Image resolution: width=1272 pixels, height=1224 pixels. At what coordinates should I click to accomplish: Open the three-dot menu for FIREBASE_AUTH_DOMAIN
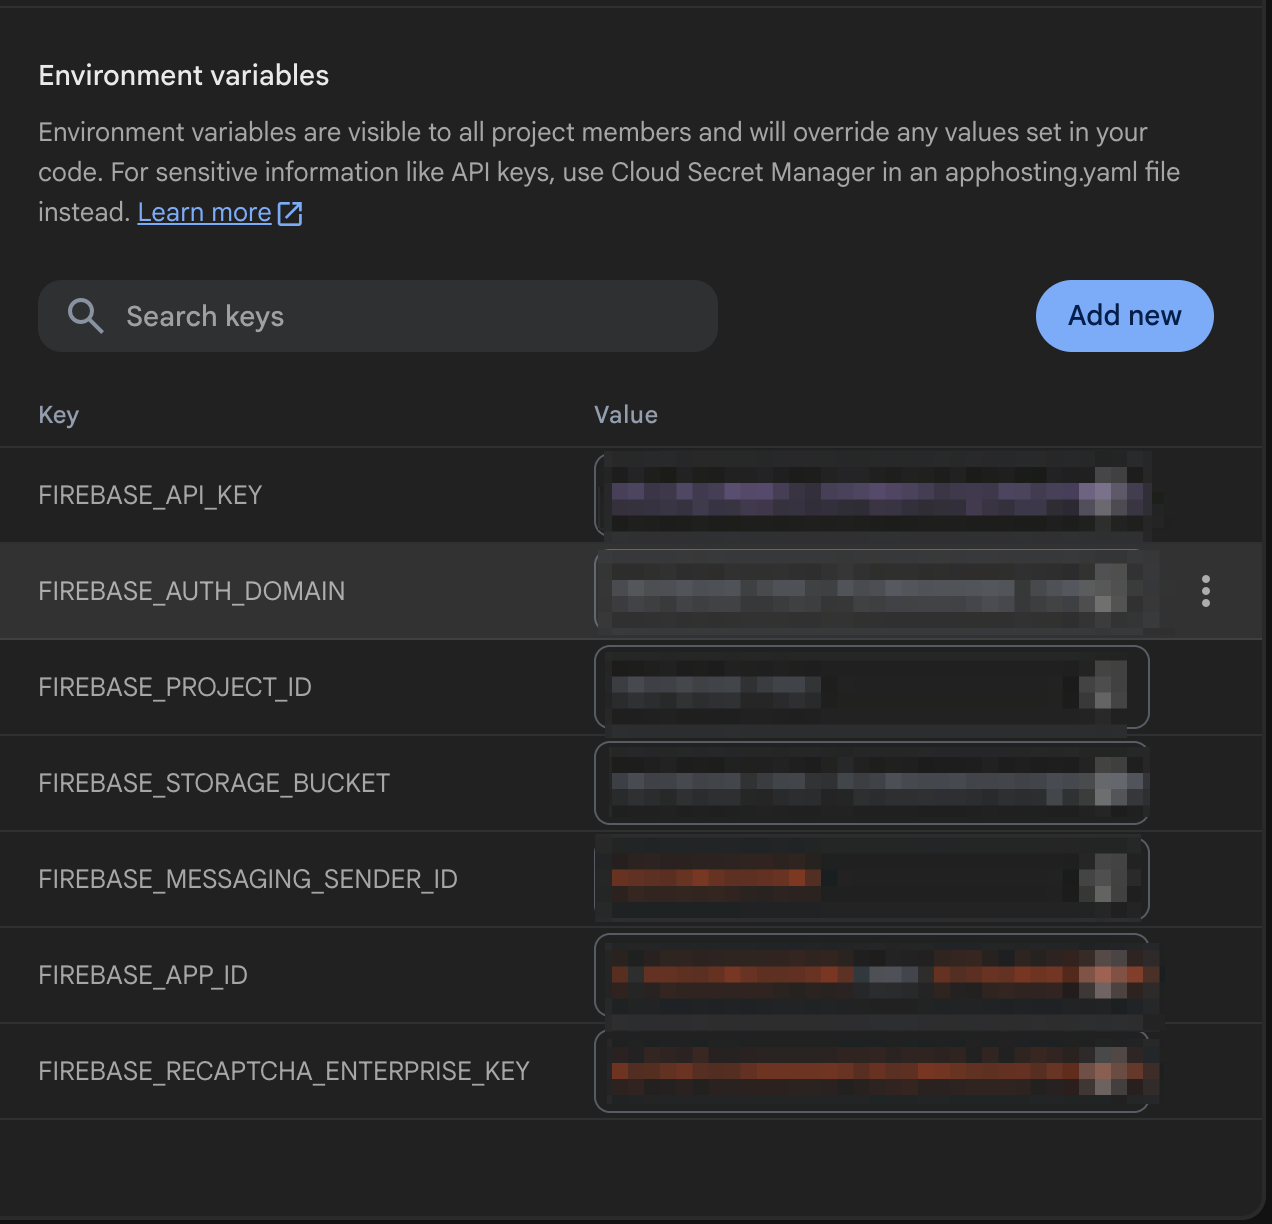1206,591
